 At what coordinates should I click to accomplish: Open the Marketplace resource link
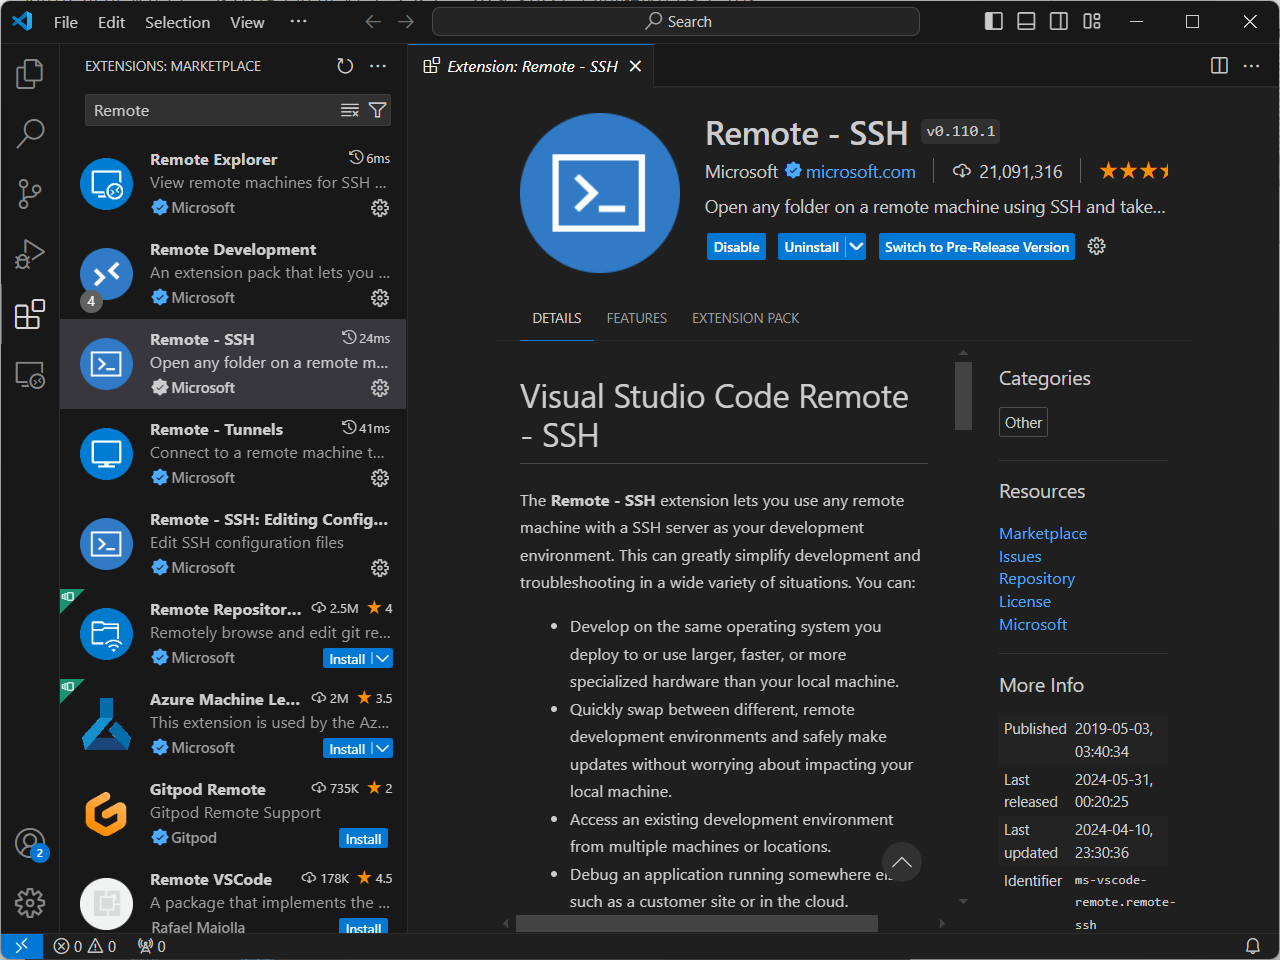1043,534
